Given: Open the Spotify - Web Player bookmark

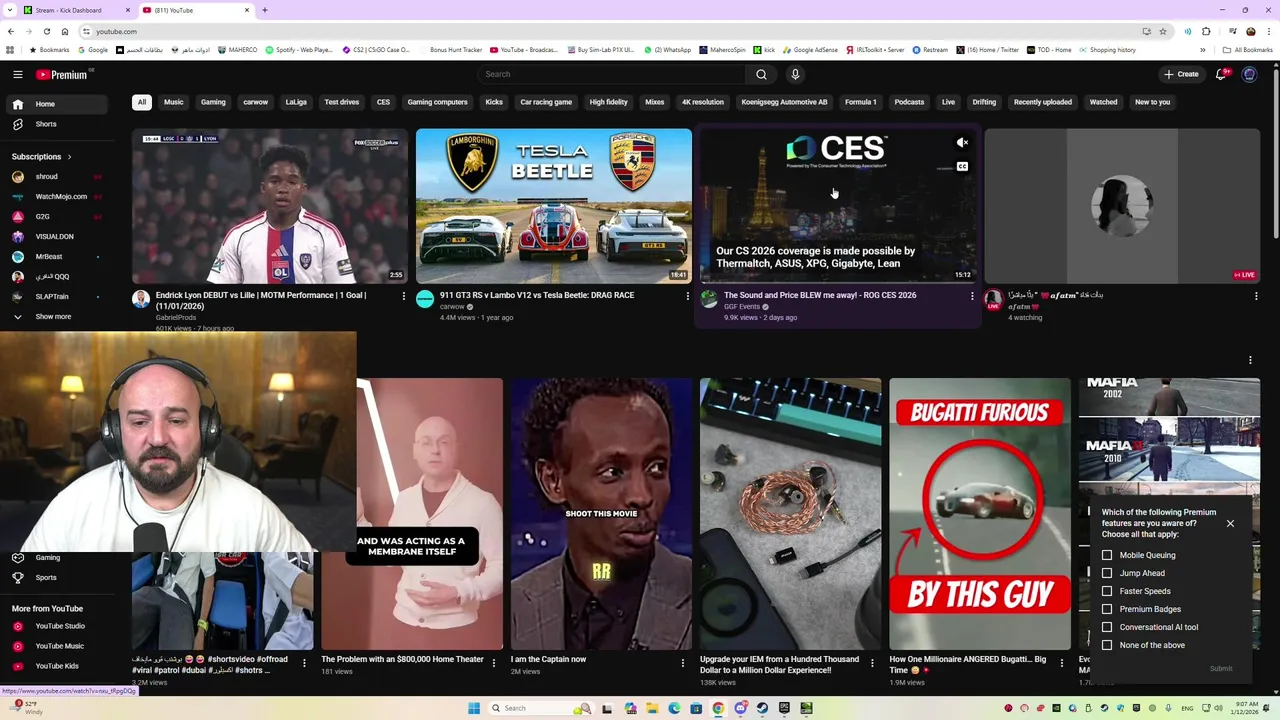Looking at the screenshot, I should pos(298,50).
